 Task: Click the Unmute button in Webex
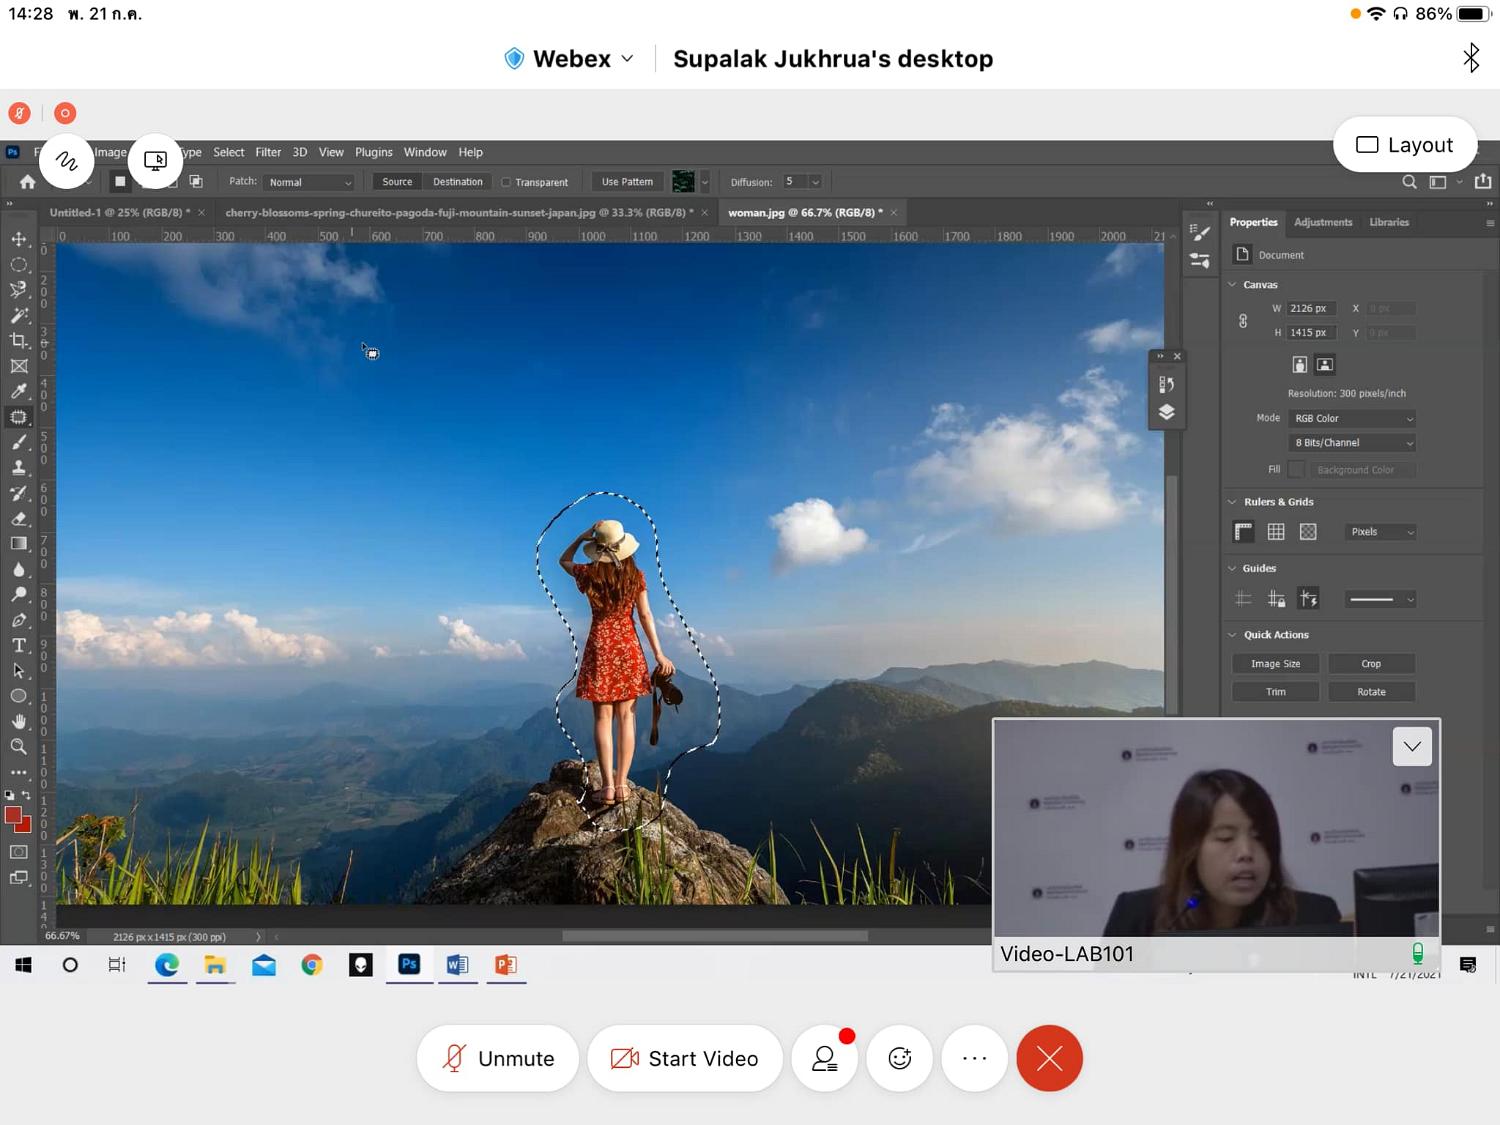pyautogui.click(x=498, y=1058)
